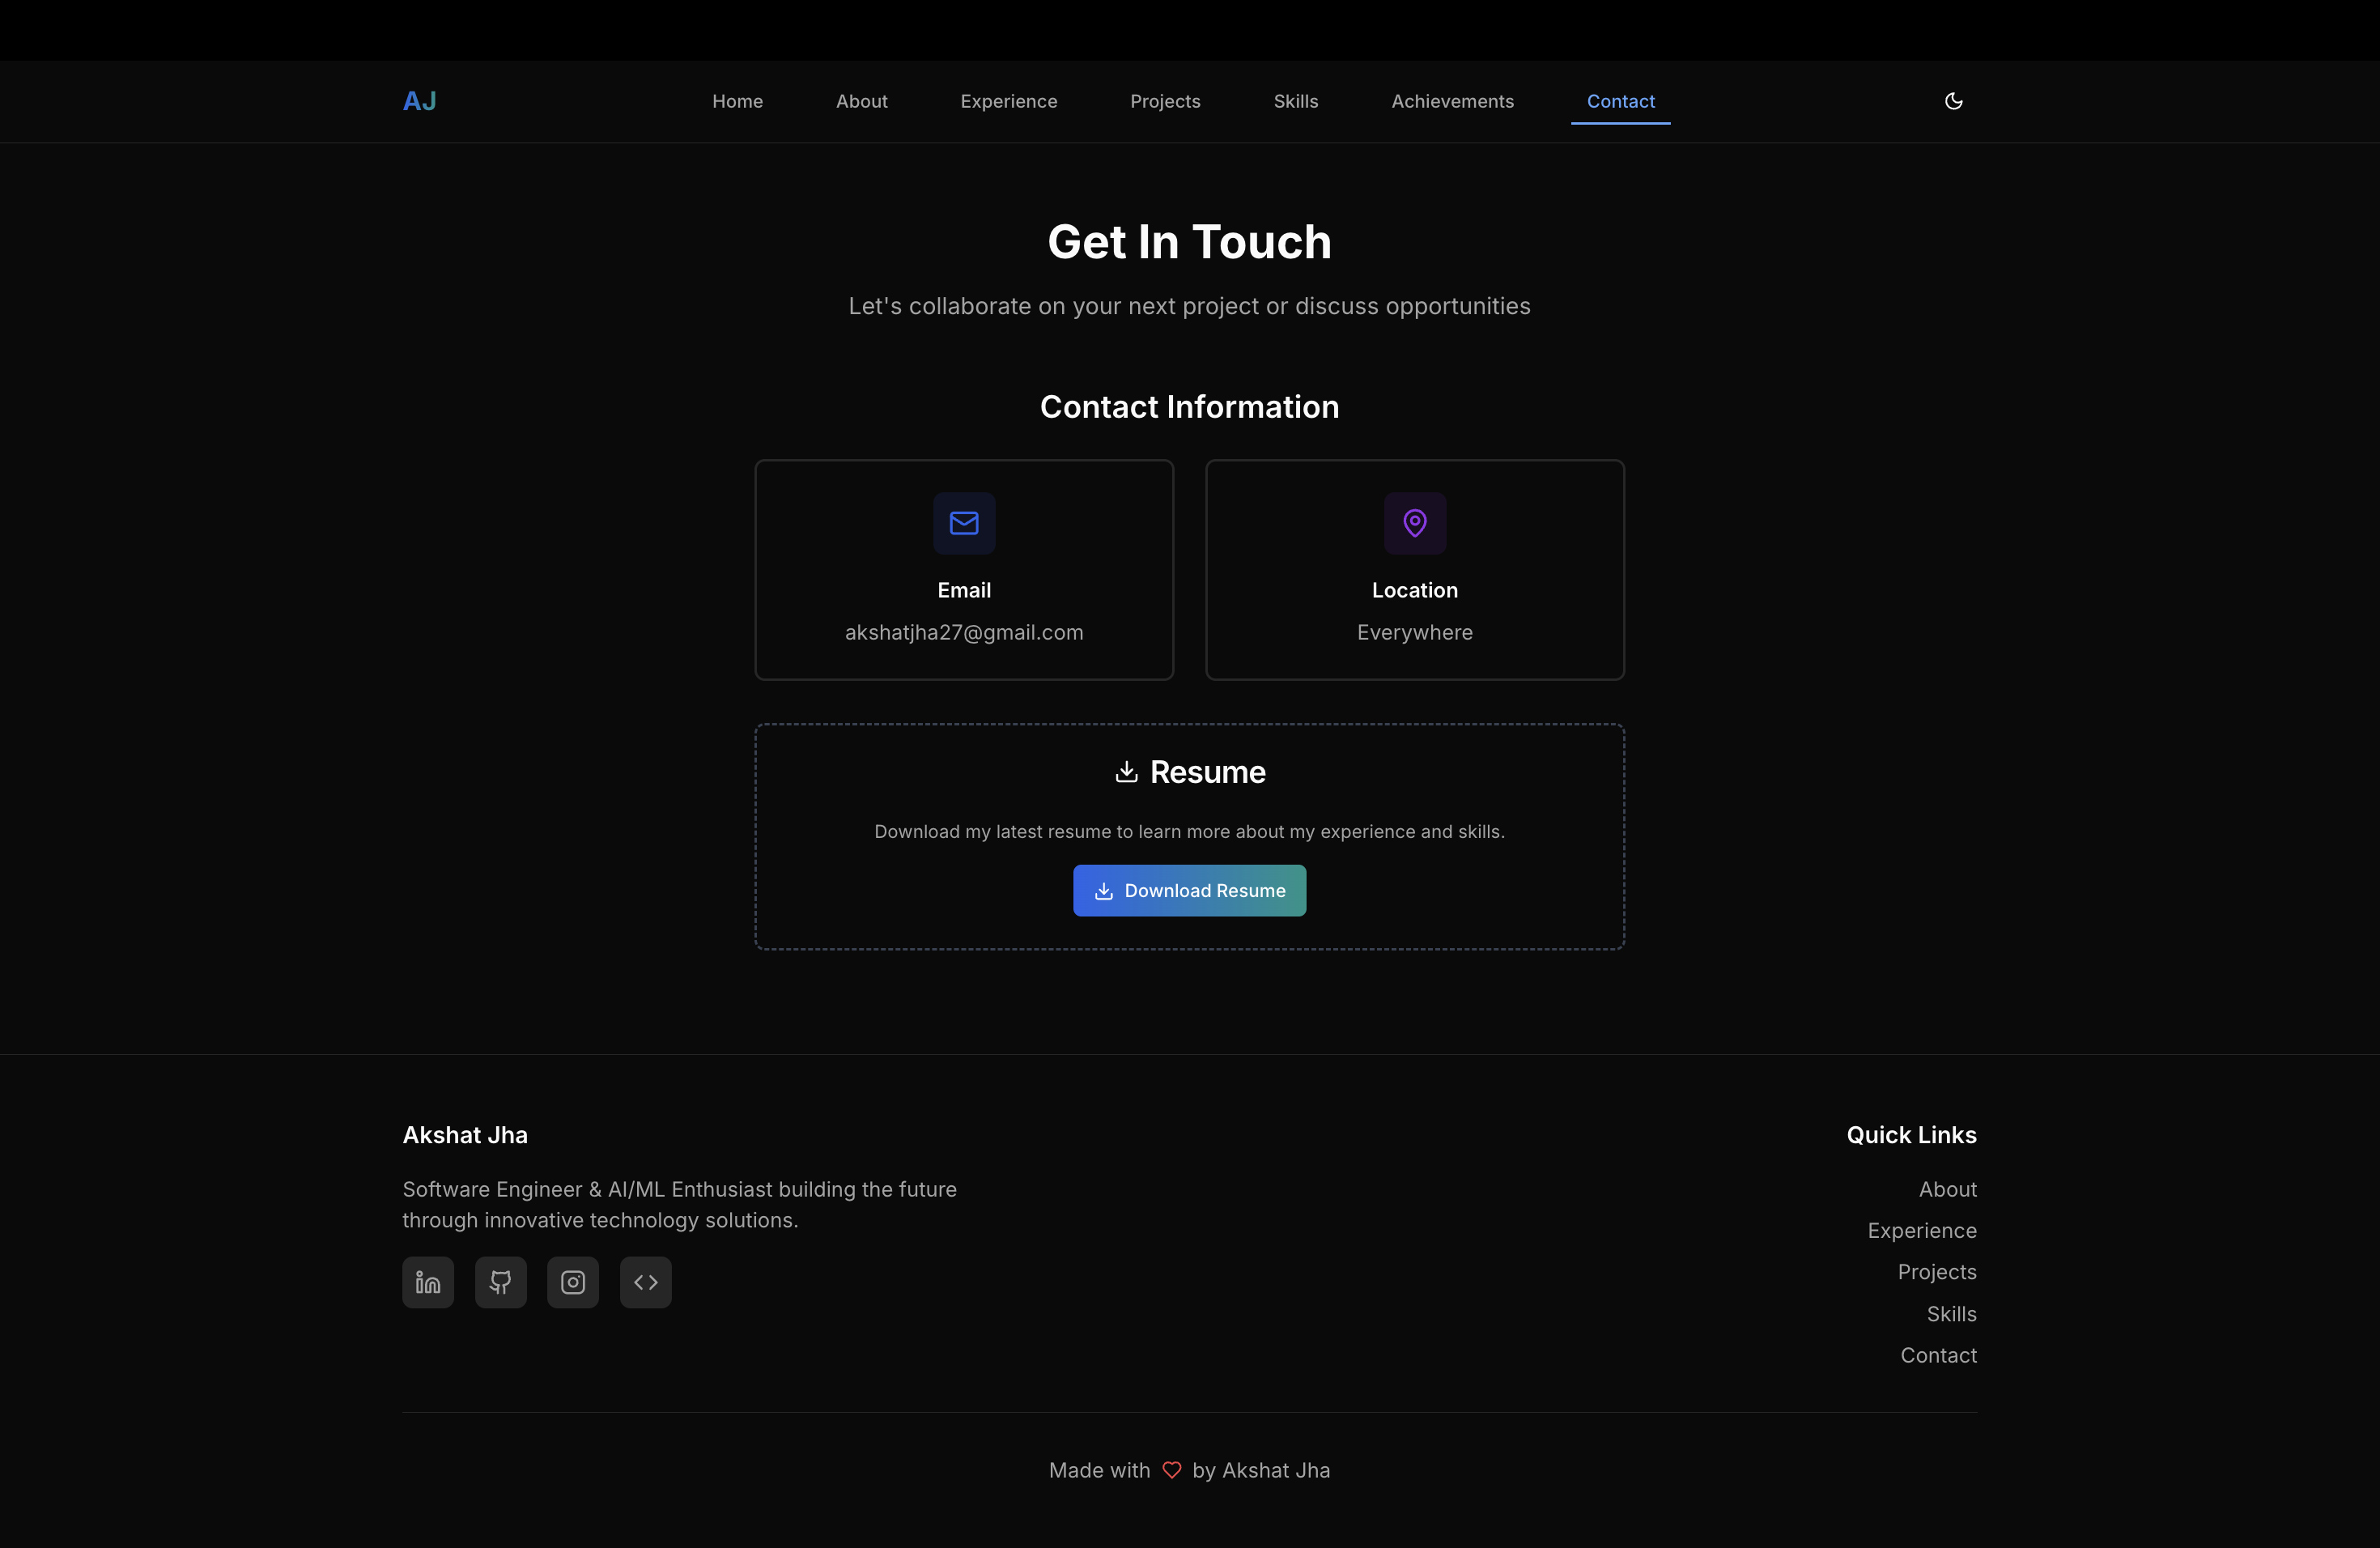Follow the About quick link in footer
Screen dimensions: 2380x1548
pos(1947,1189)
